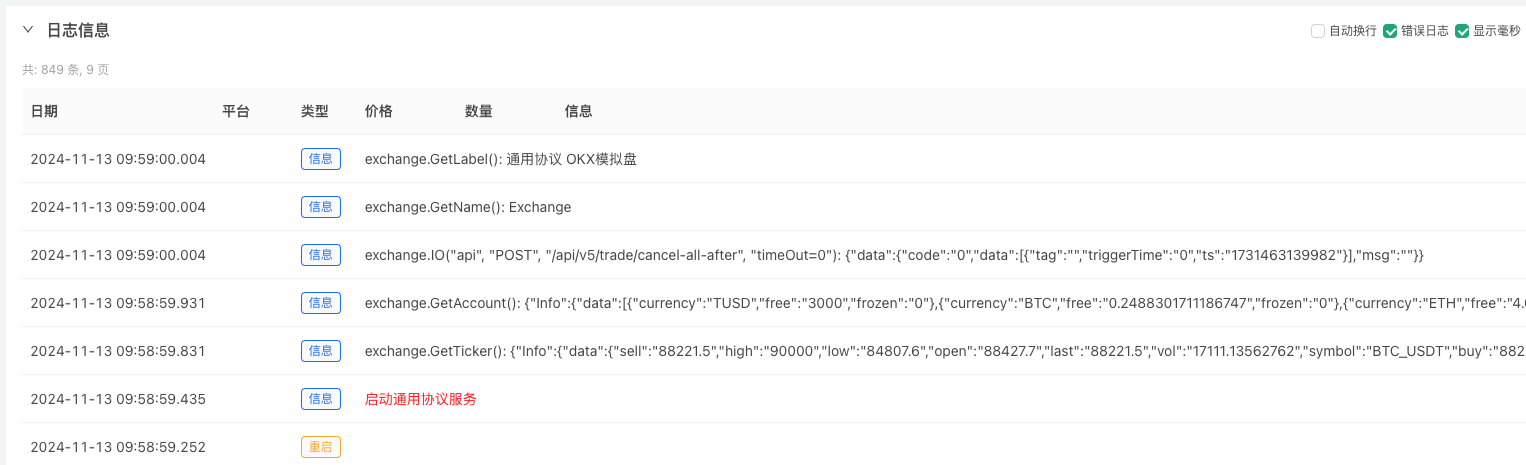Click the 信息 tag beside 启动通用协议服务
The width and height of the screenshot is (1526, 465).
tap(321, 399)
